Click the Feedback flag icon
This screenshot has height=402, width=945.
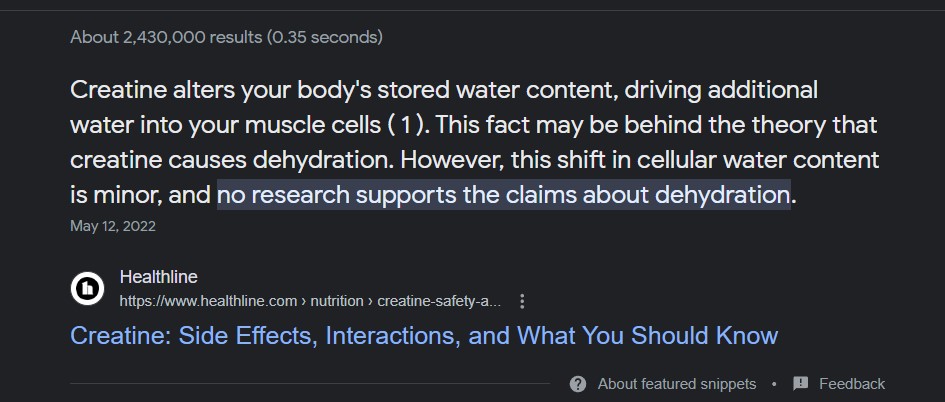[x=801, y=384]
